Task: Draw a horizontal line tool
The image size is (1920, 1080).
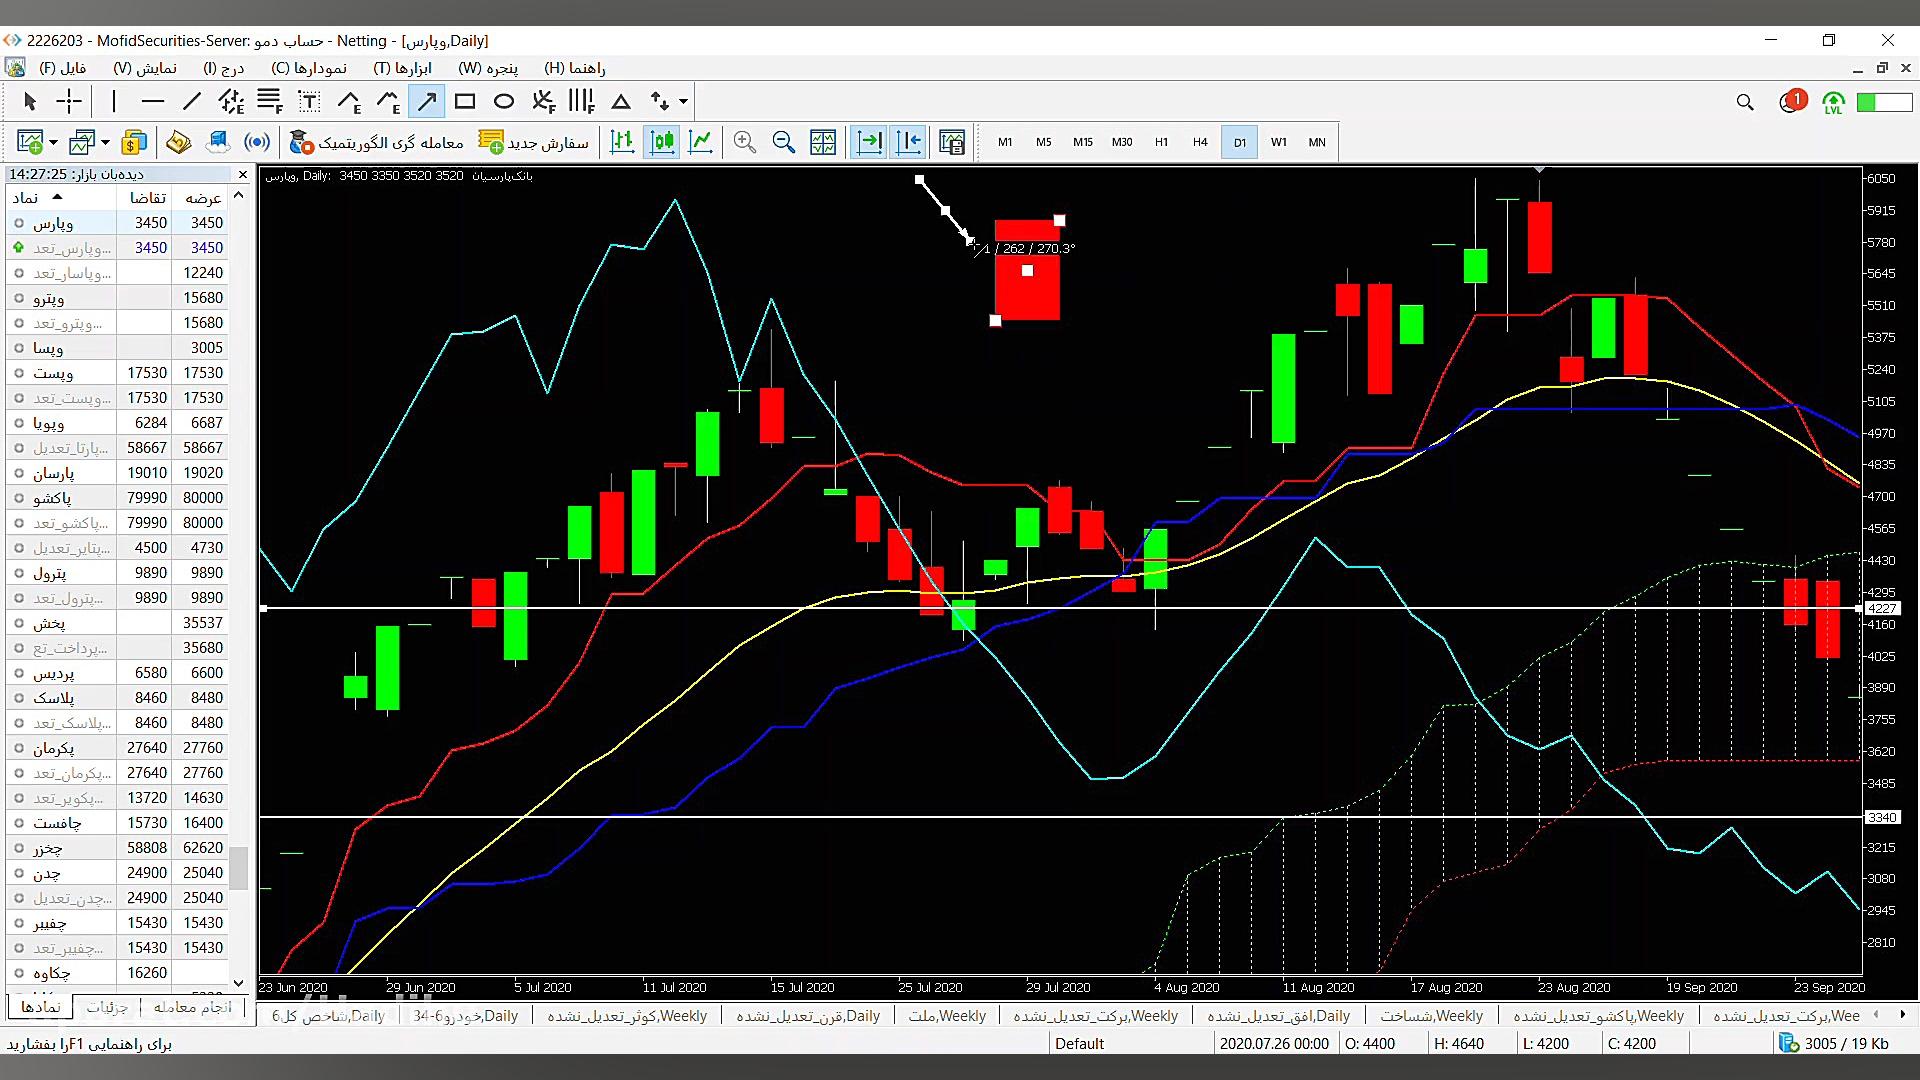Action: 152,101
